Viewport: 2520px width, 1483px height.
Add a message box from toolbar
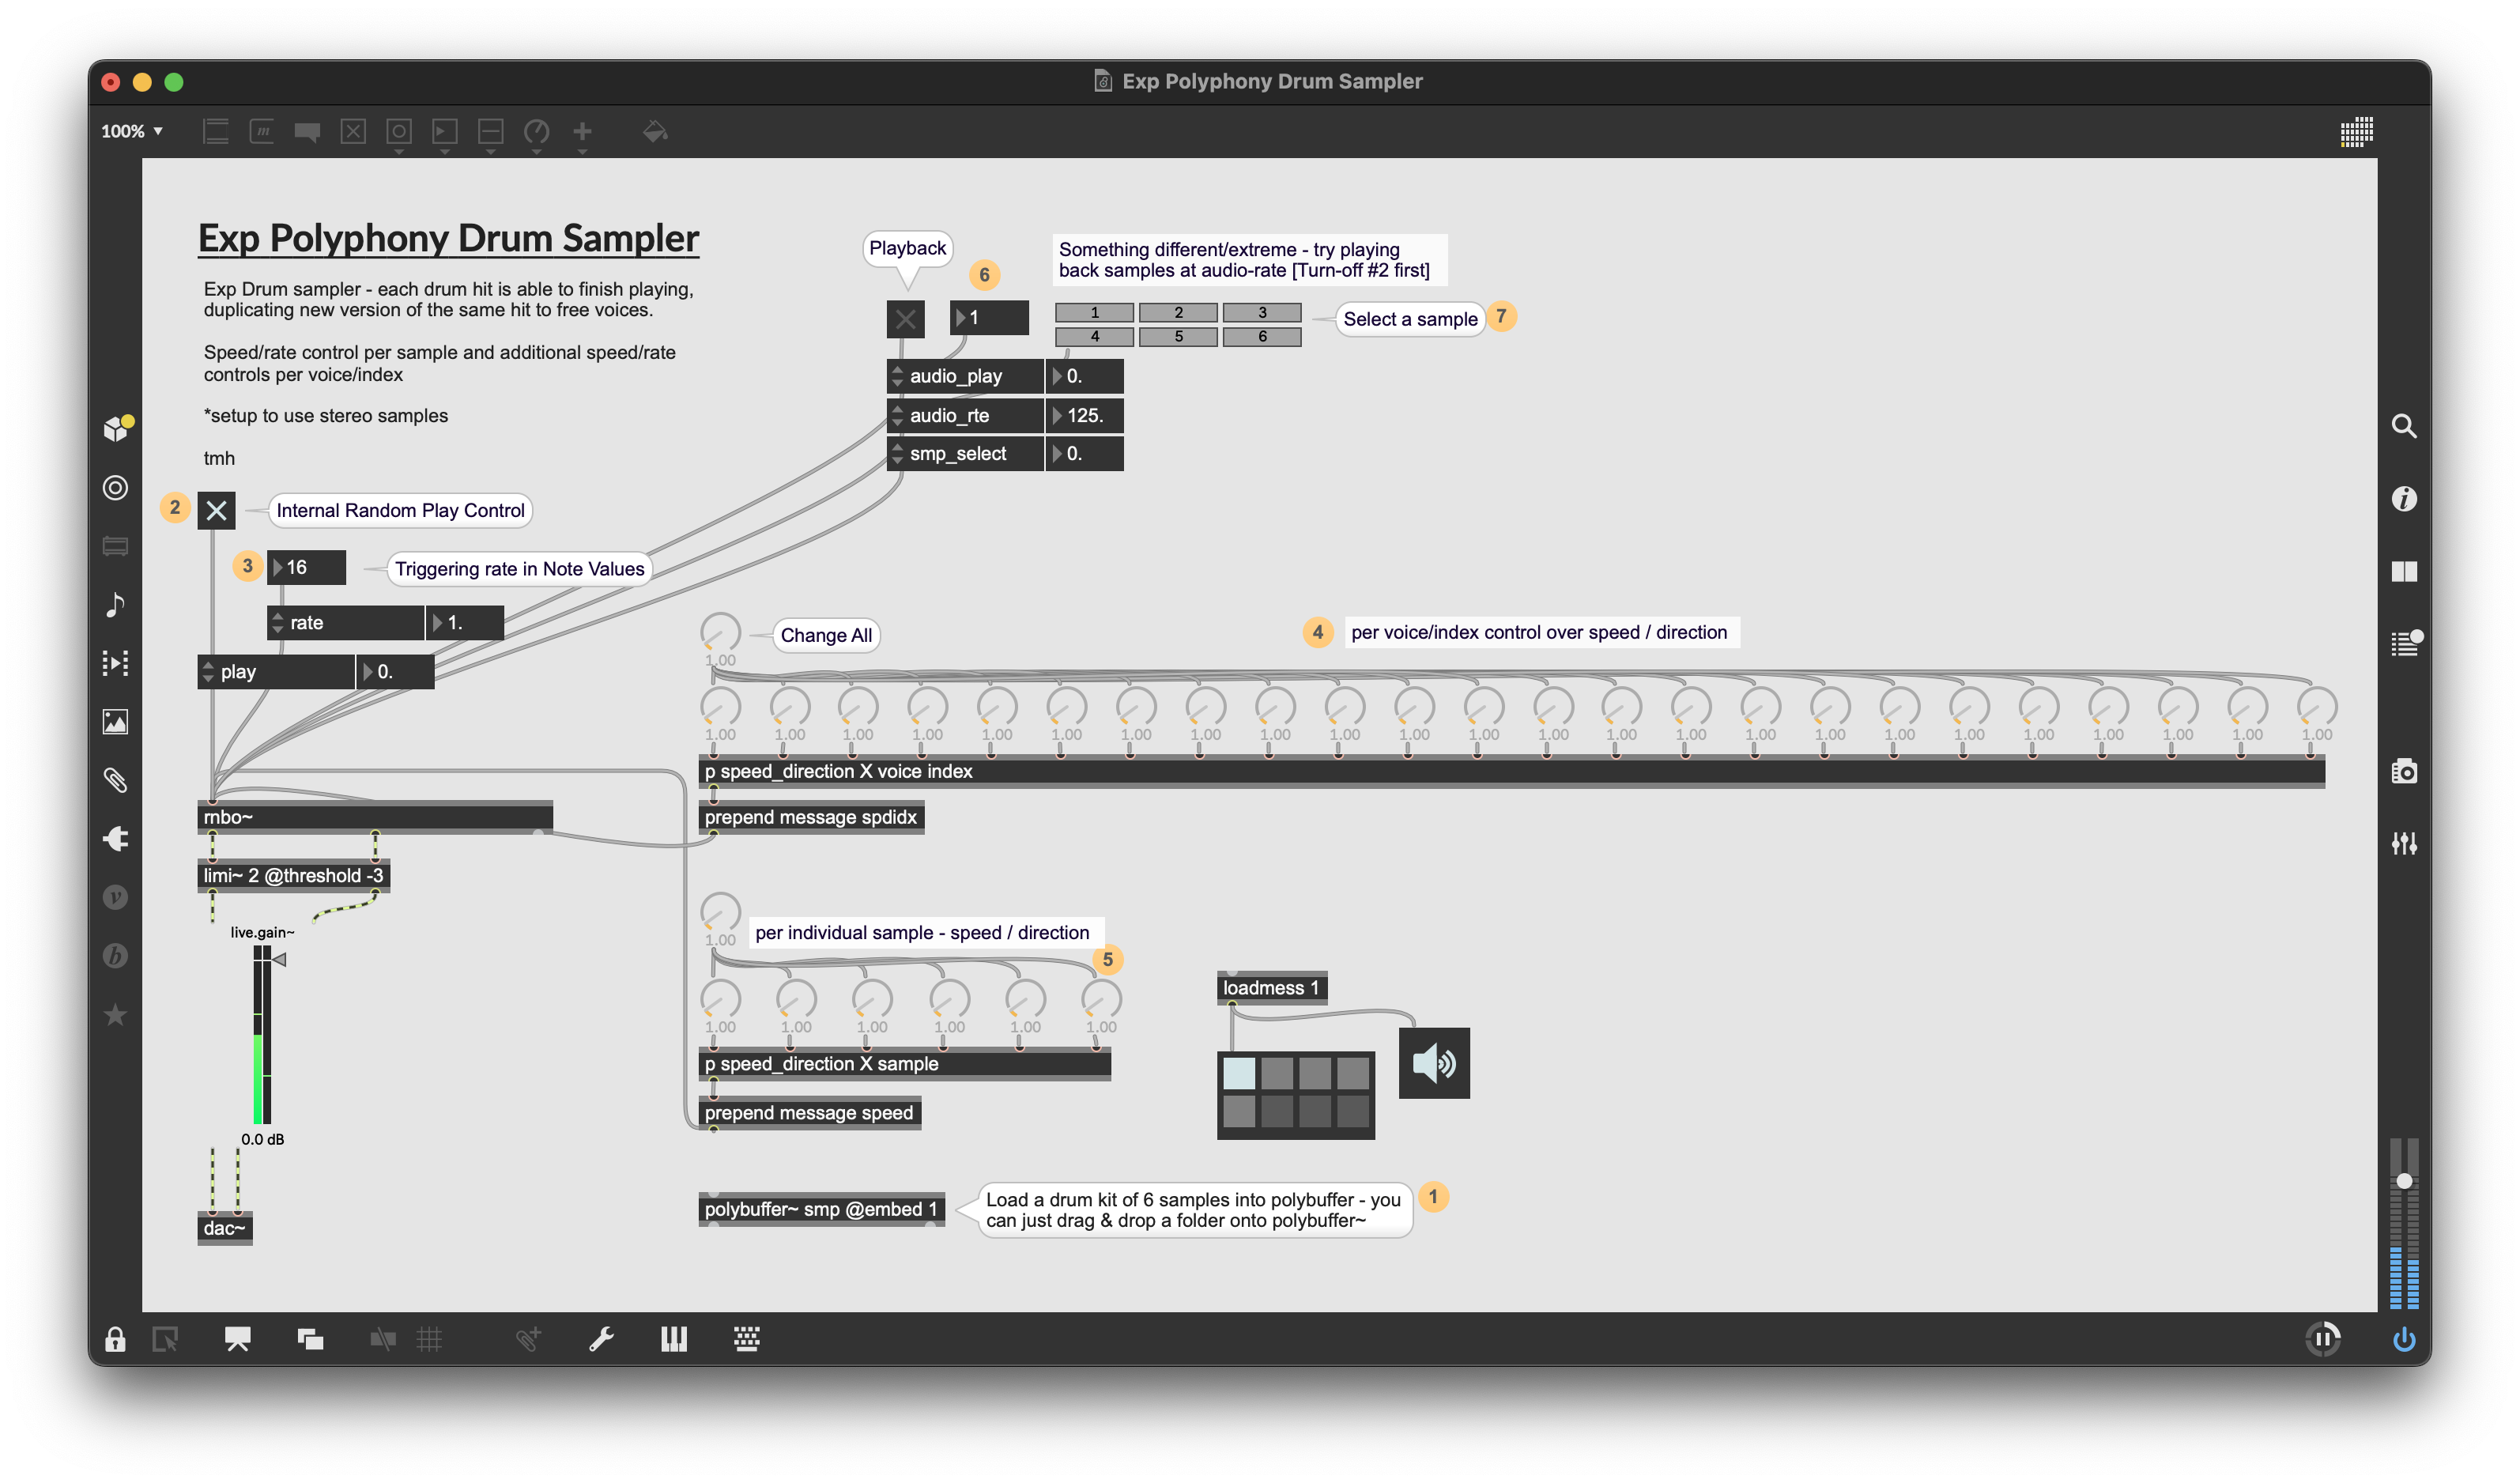point(262,131)
